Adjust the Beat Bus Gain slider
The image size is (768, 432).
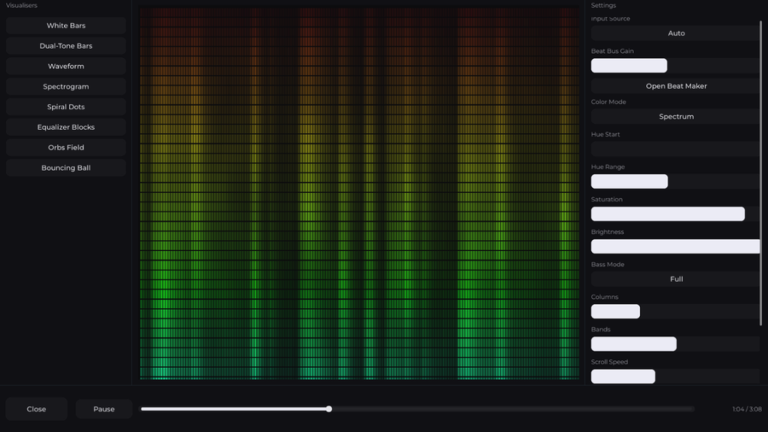(x=675, y=66)
